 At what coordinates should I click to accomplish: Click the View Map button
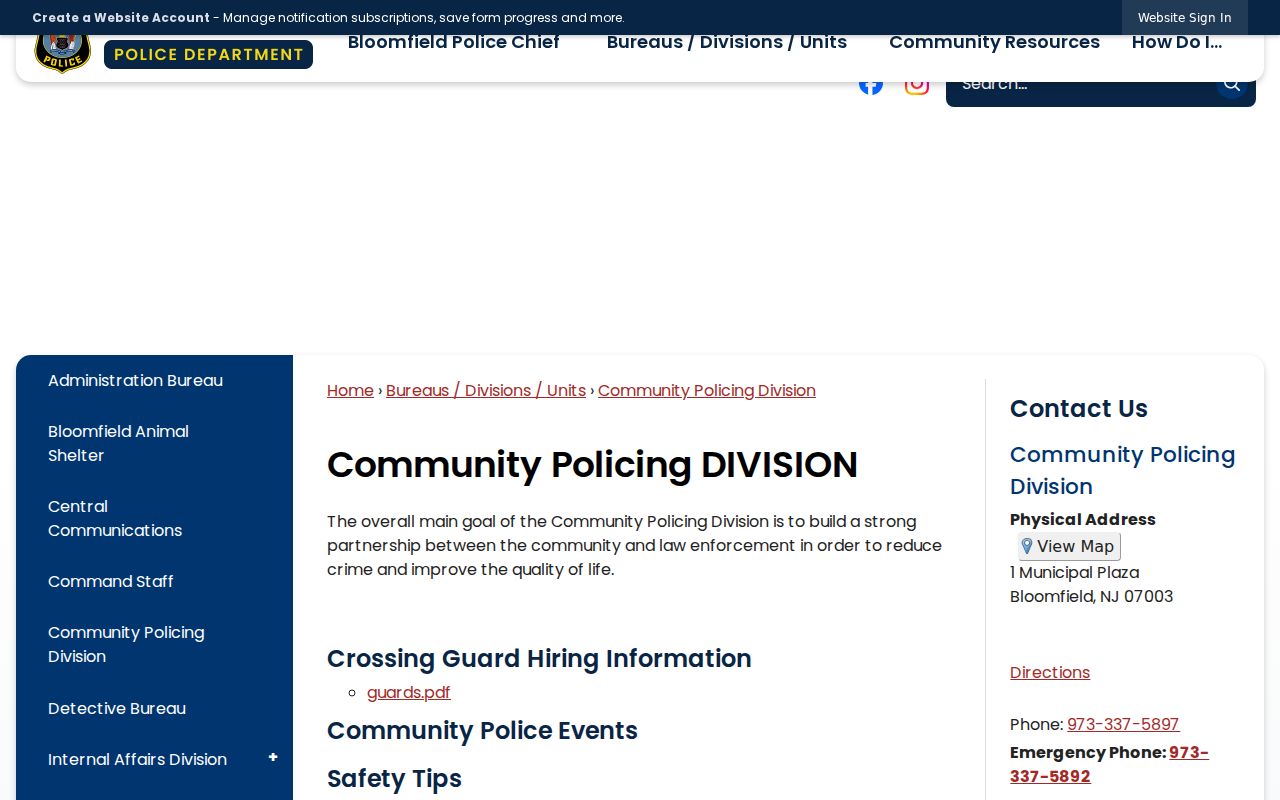1069,546
